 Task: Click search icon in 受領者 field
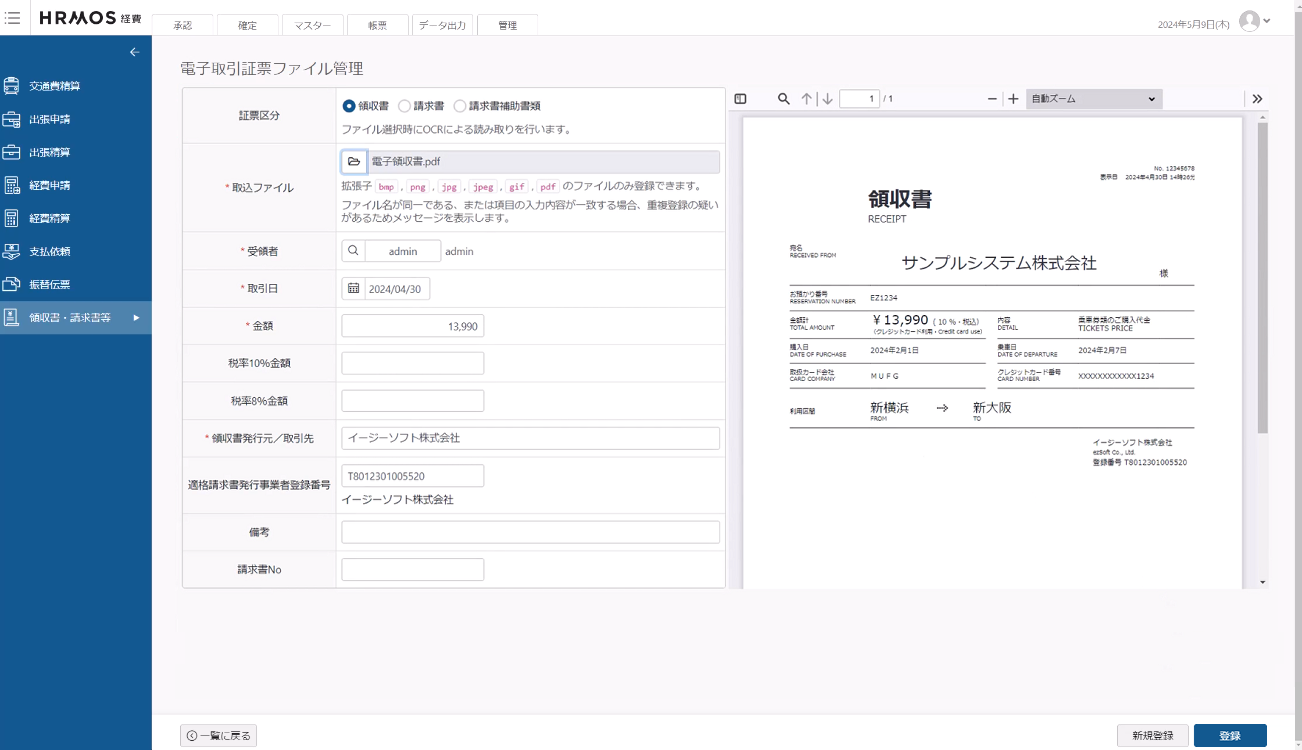click(354, 251)
